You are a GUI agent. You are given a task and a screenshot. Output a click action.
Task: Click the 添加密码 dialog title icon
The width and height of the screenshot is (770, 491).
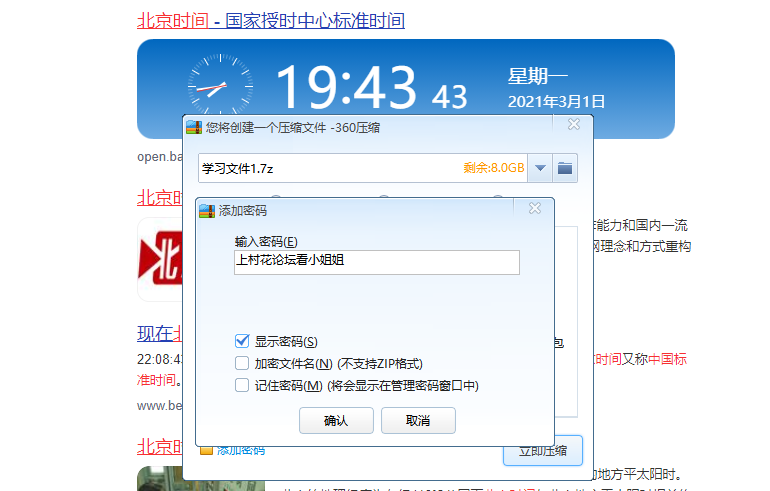[206, 211]
